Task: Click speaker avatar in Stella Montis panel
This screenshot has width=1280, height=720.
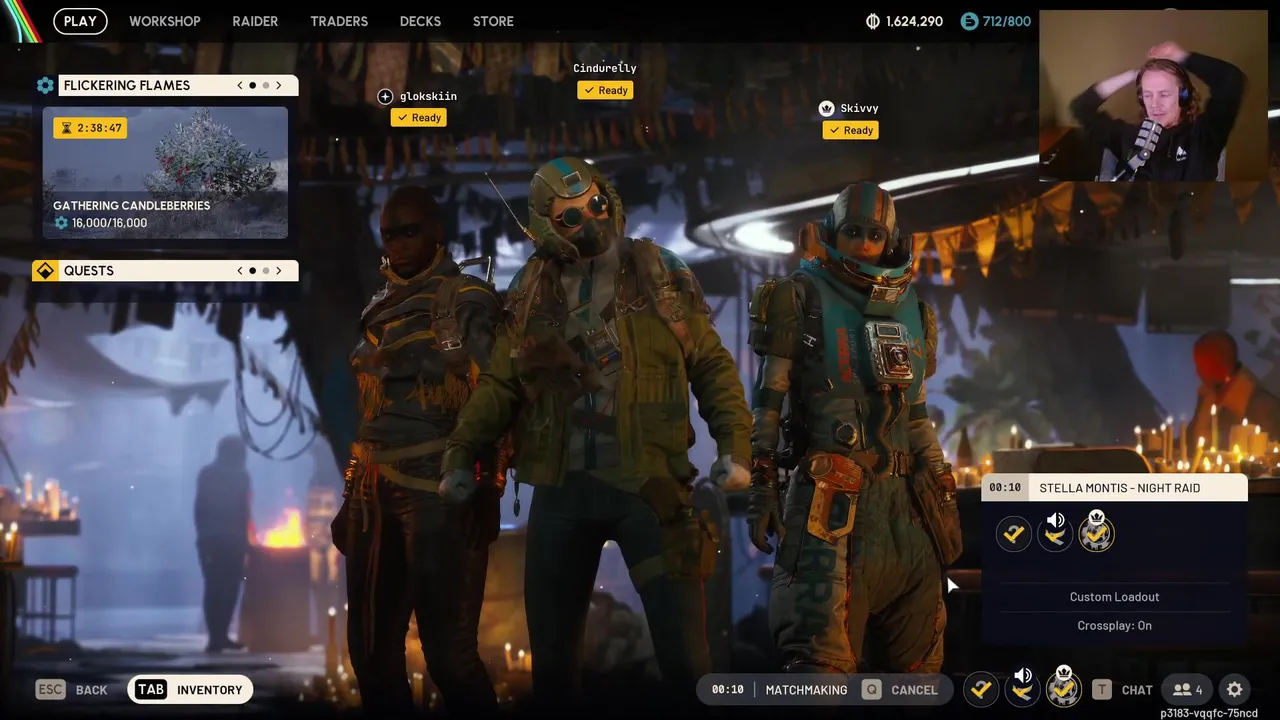Action: (x=1055, y=532)
